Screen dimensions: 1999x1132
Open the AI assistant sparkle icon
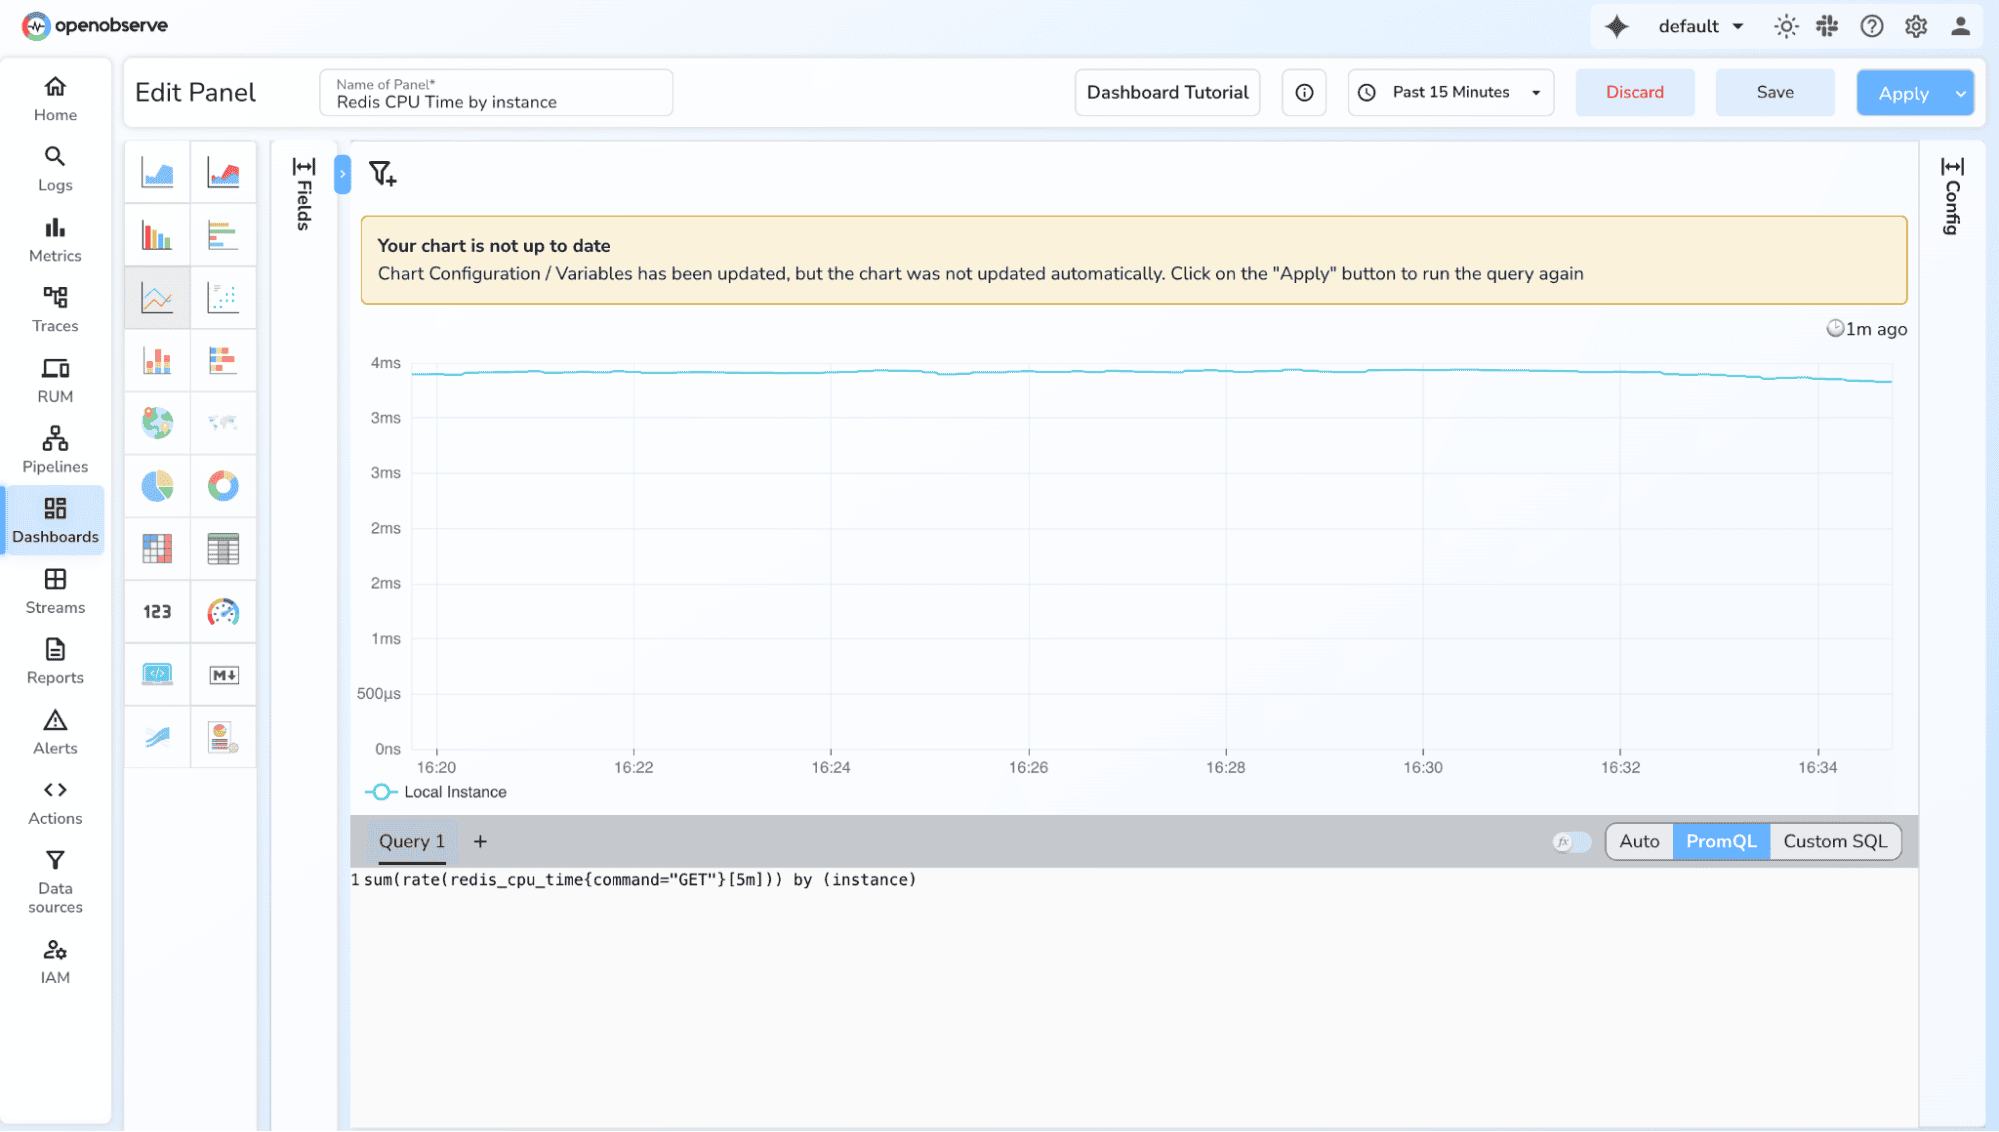[1616, 27]
